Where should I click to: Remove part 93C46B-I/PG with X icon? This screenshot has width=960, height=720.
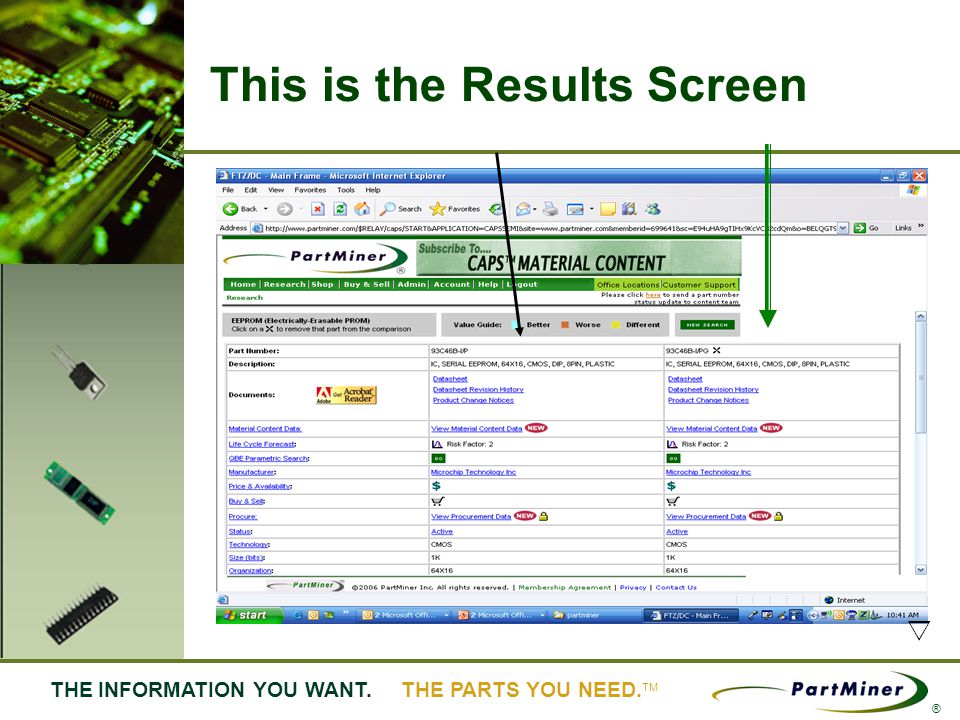pos(716,351)
